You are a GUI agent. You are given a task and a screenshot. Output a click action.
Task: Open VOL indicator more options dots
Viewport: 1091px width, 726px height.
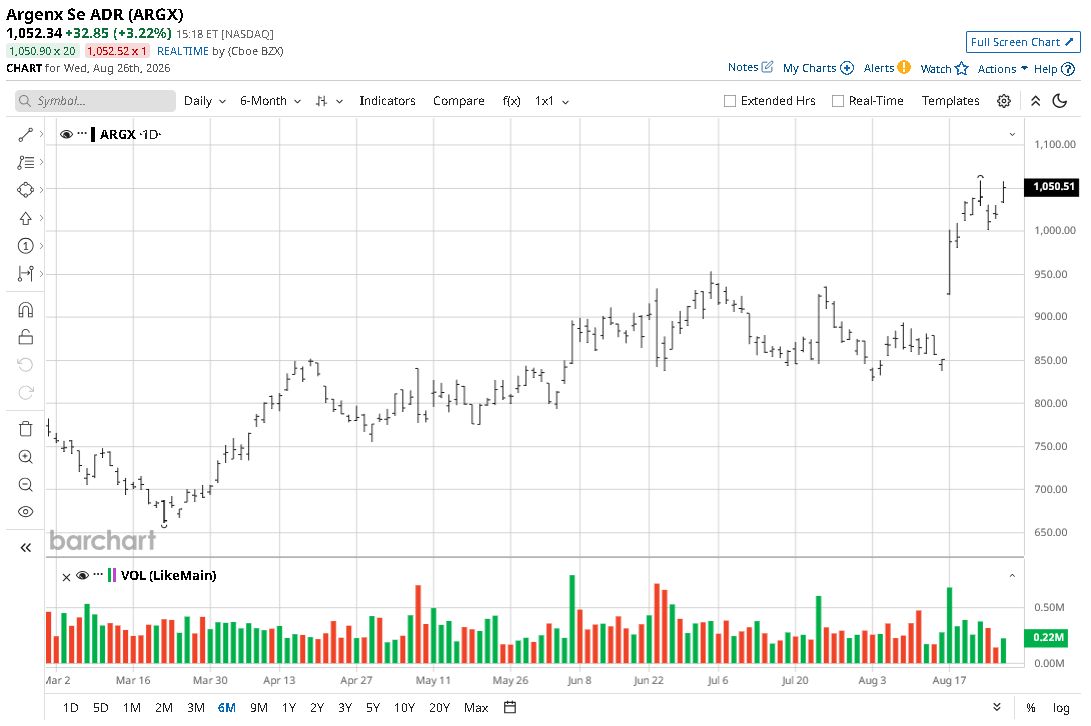pos(98,574)
